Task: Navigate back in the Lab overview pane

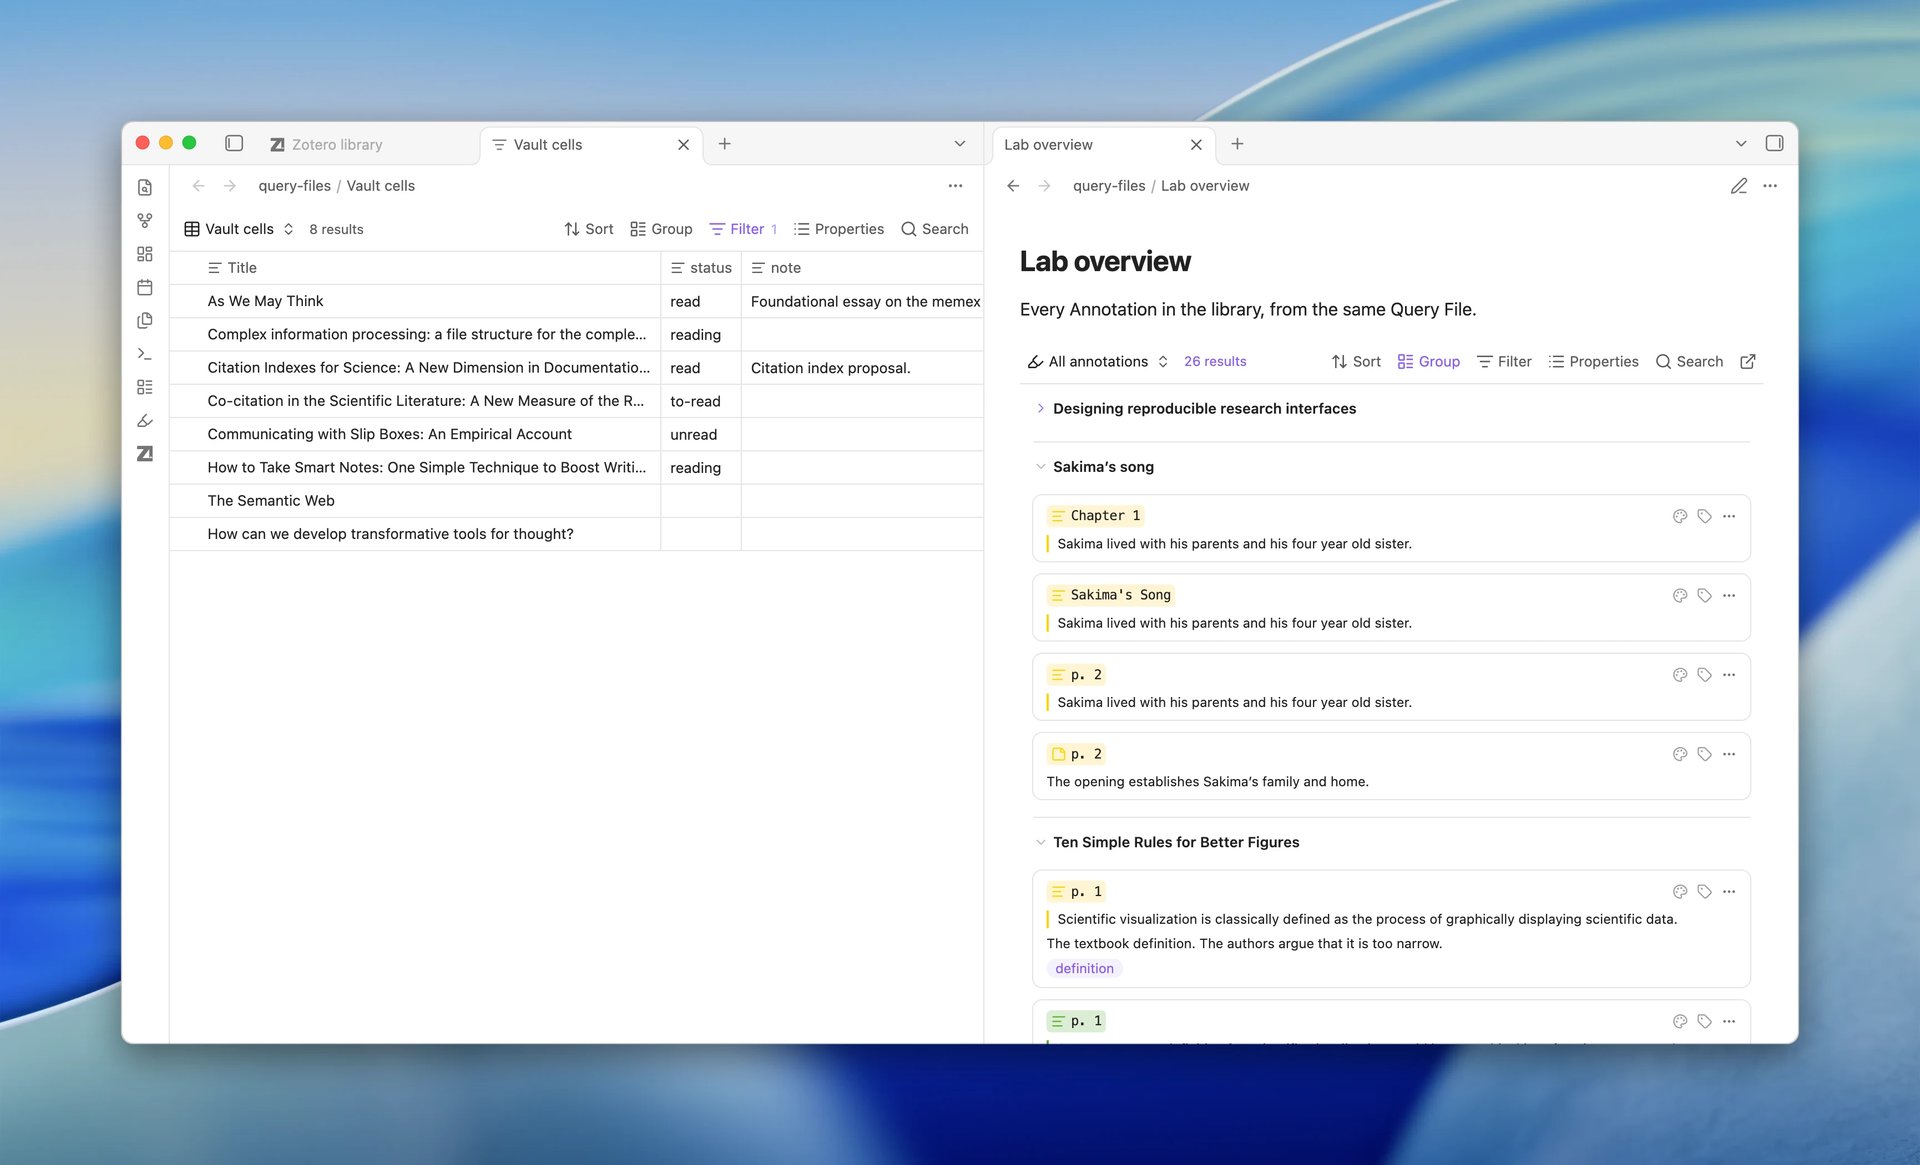Action: pos(1013,186)
